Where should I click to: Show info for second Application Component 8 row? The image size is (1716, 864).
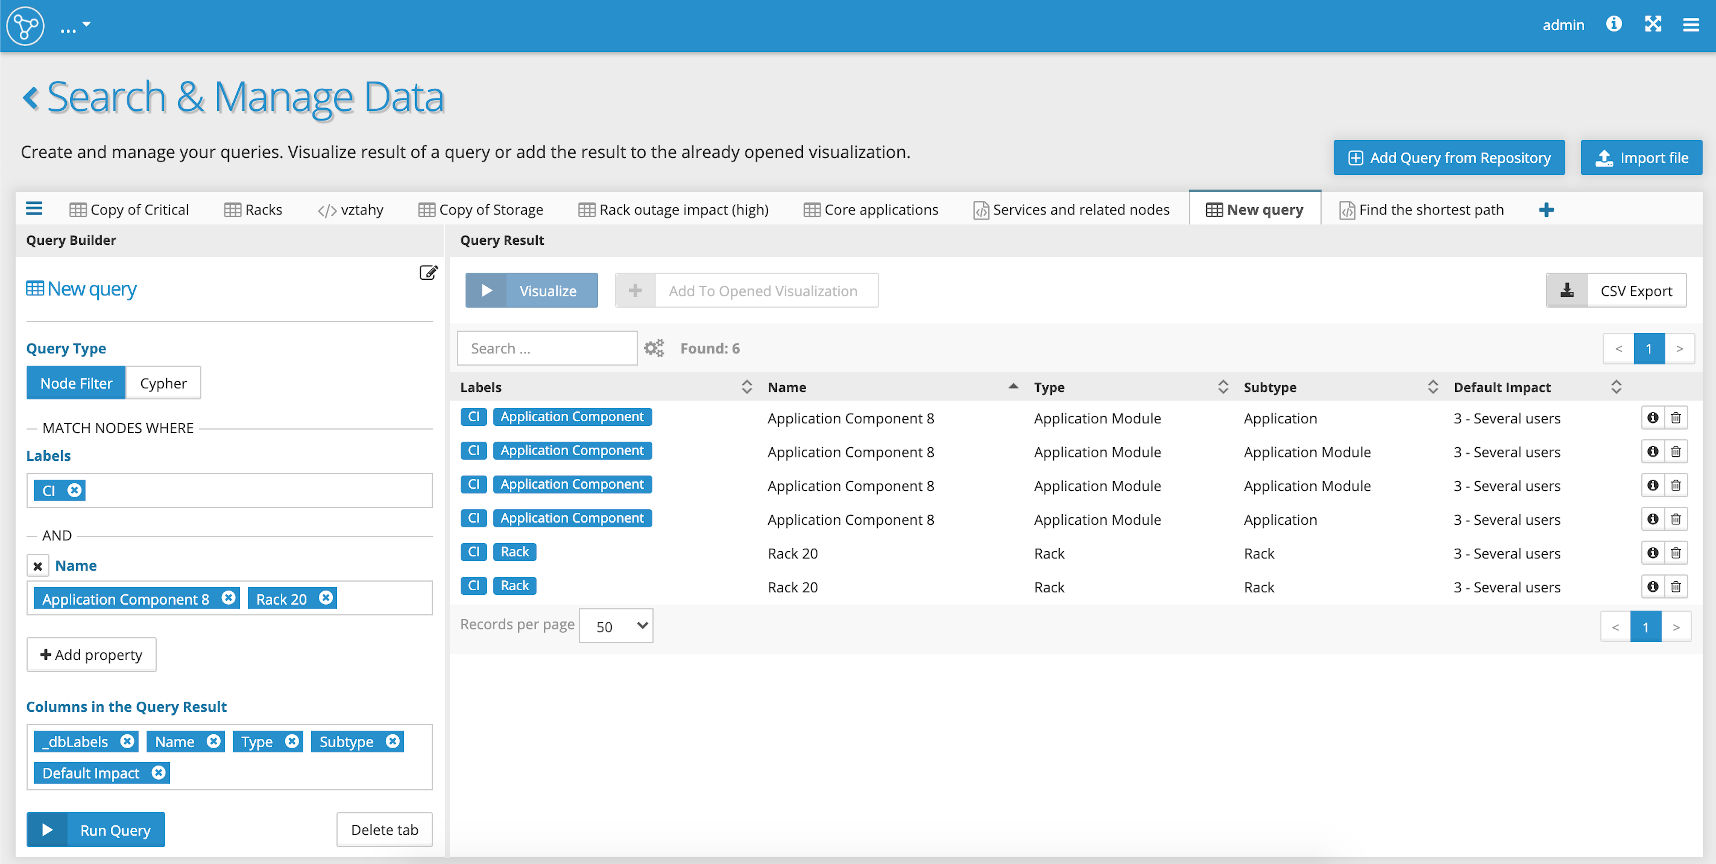pyautogui.click(x=1653, y=452)
